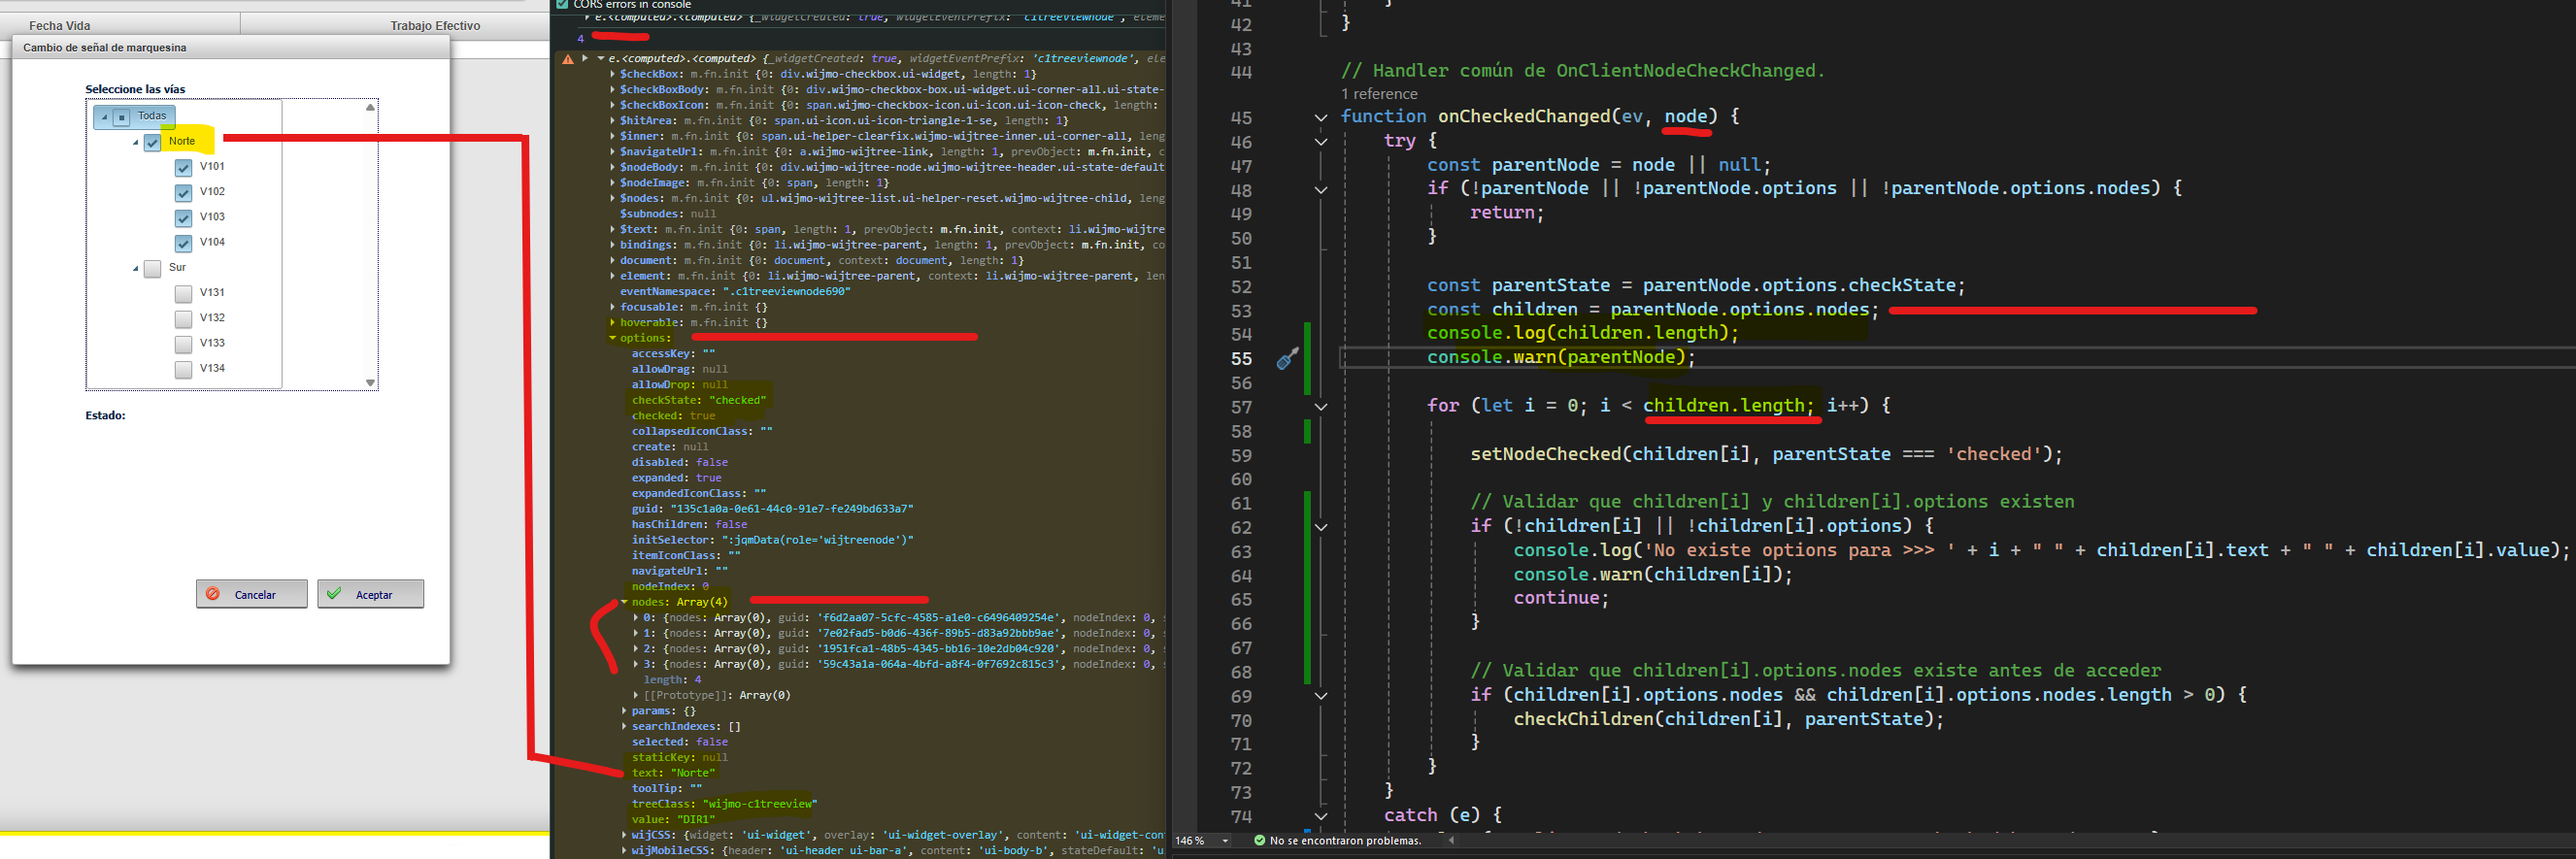2576x859 pixels.
Task: Toggle the 'CORS errors in console' checkbox
Action: 562,4
